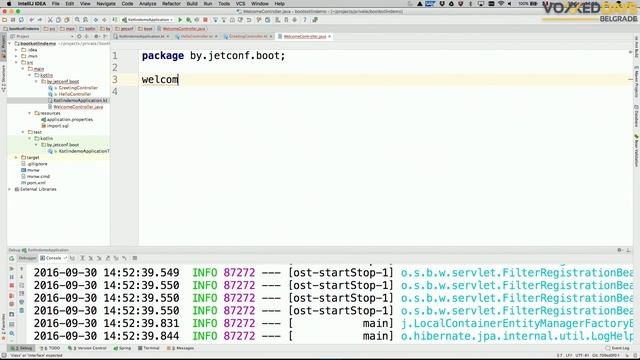This screenshot has height=360, width=640.
Task: Click the Find magnifier icon in toolbar
Action: click(77, 20)
